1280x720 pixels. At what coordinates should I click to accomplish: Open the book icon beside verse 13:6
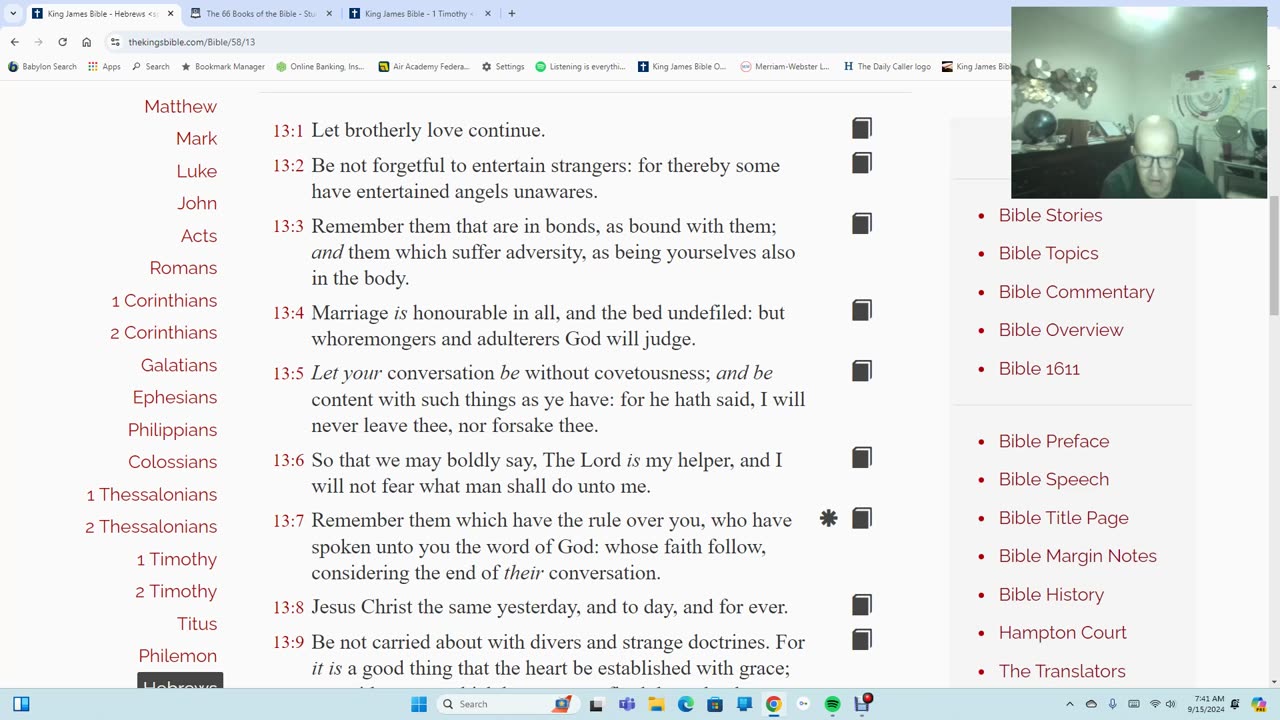[862, 458]
